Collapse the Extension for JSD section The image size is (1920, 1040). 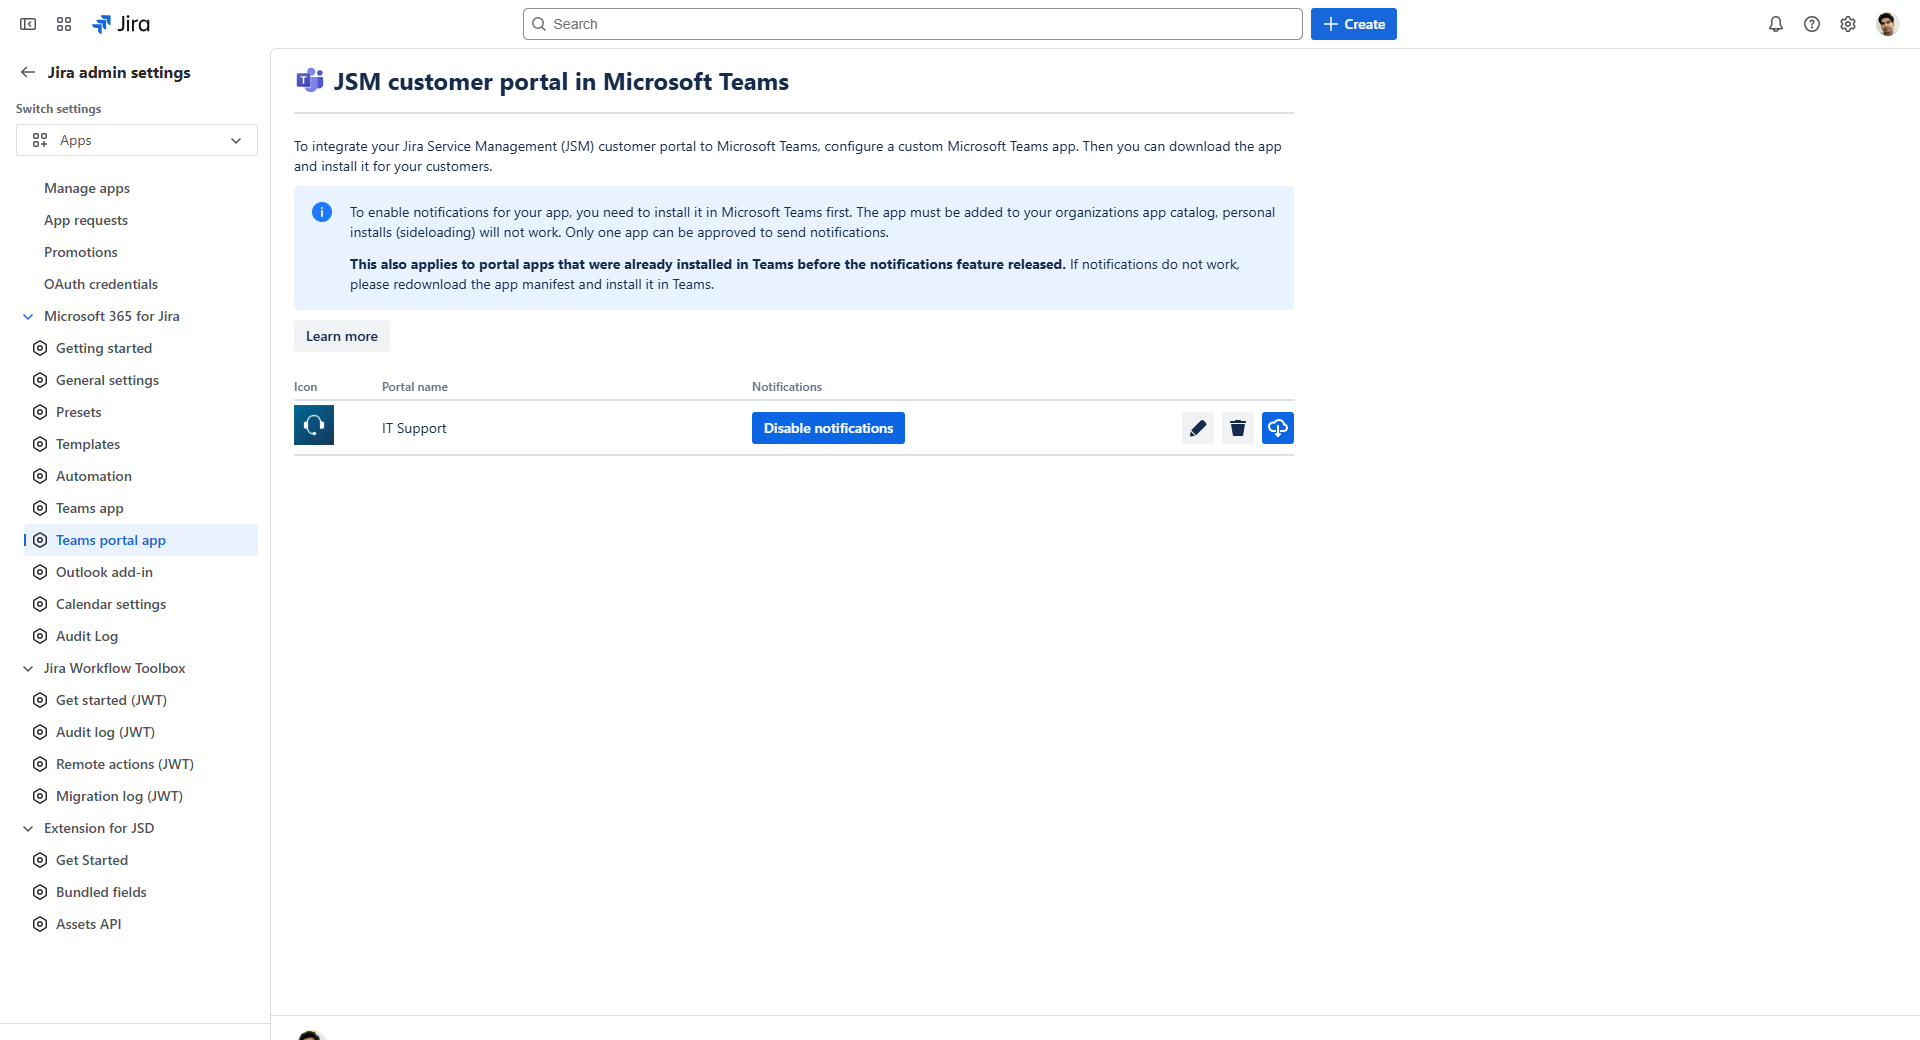28,828
